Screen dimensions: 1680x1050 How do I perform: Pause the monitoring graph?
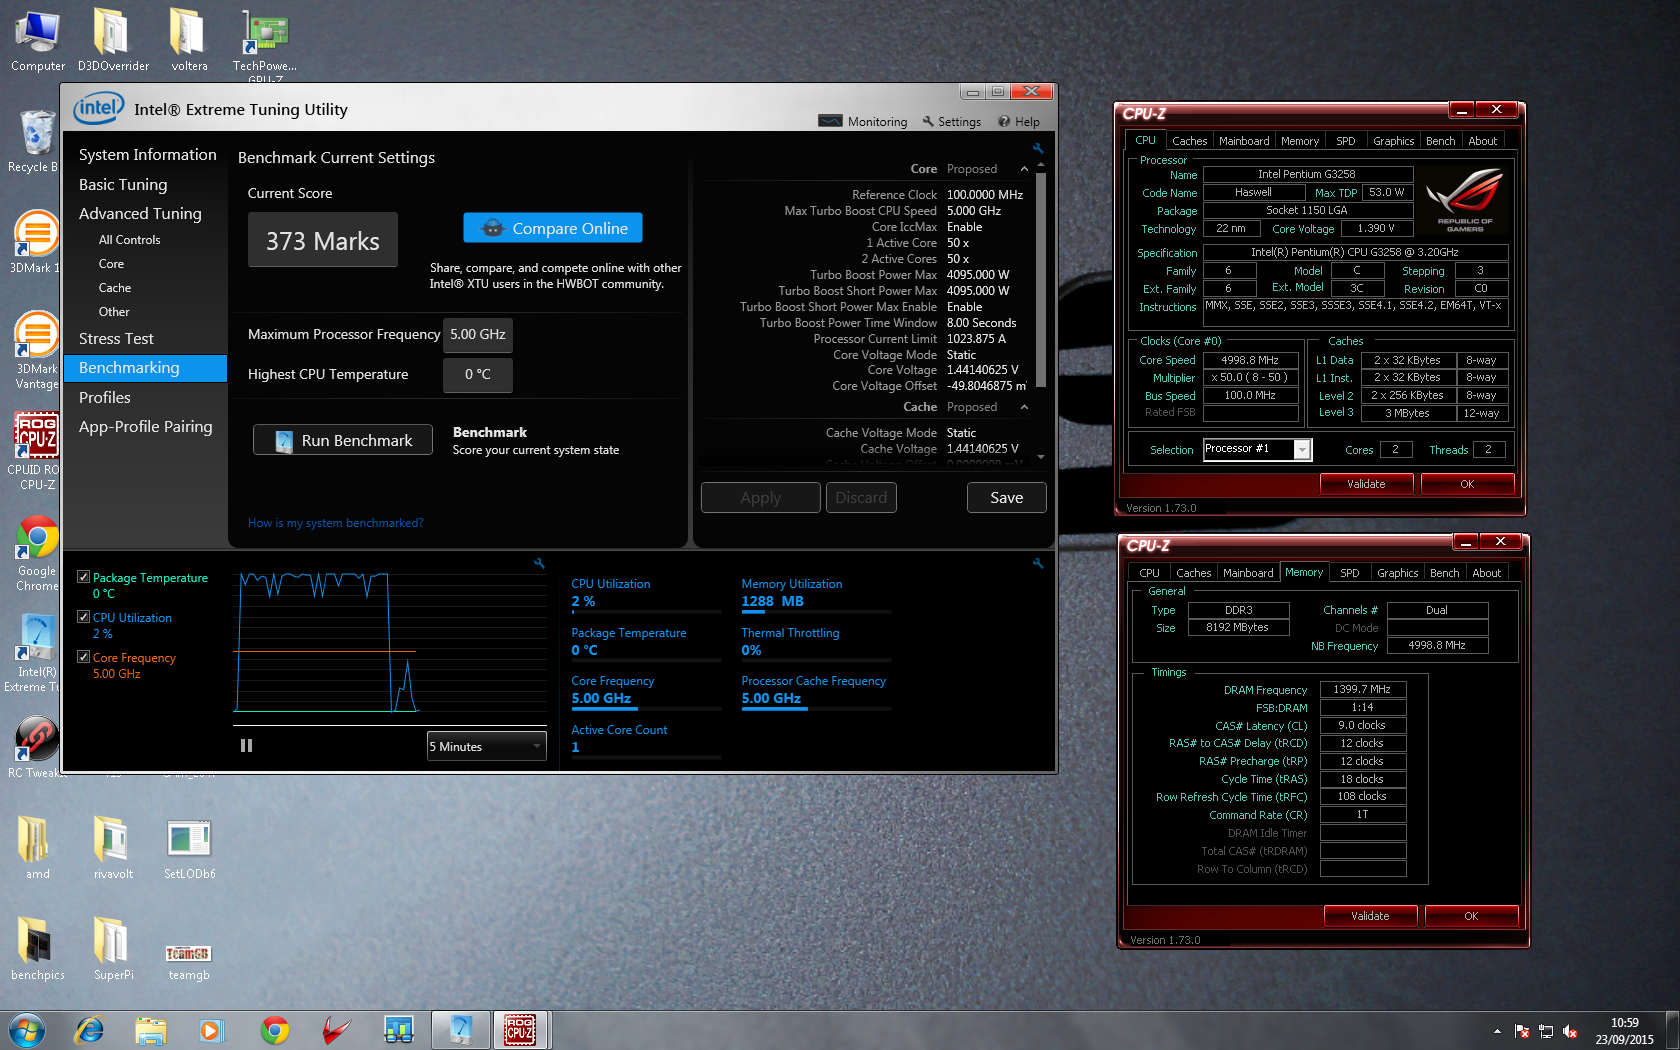click(x=246, y=746)
